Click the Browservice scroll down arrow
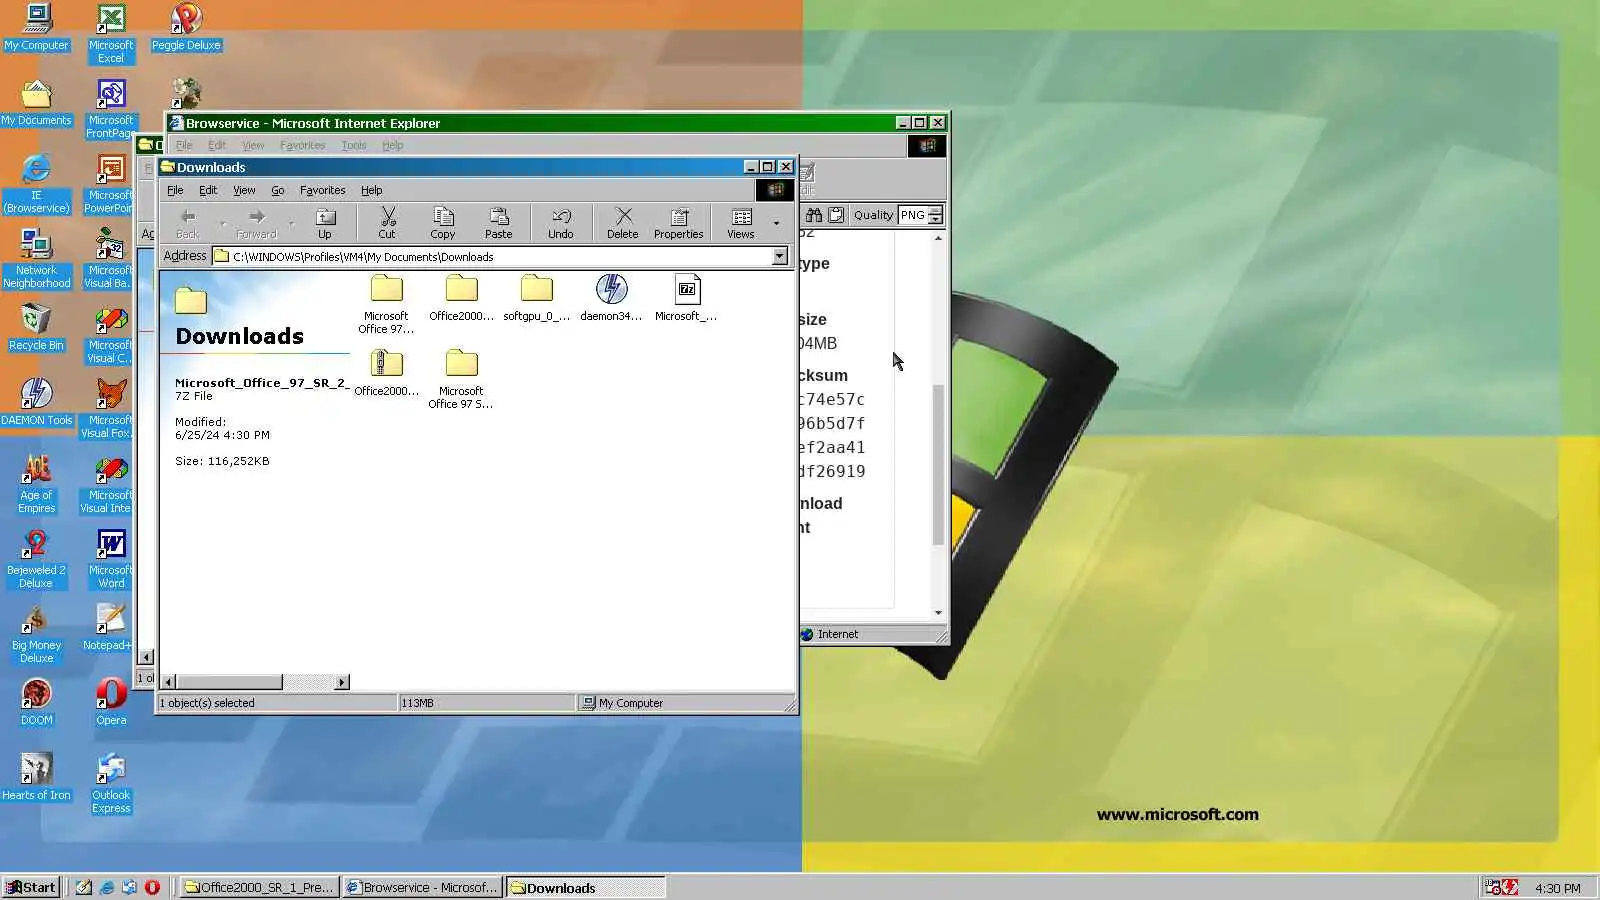The height and width of the screenshot is (900, 1600). click(x=938, y=612)
